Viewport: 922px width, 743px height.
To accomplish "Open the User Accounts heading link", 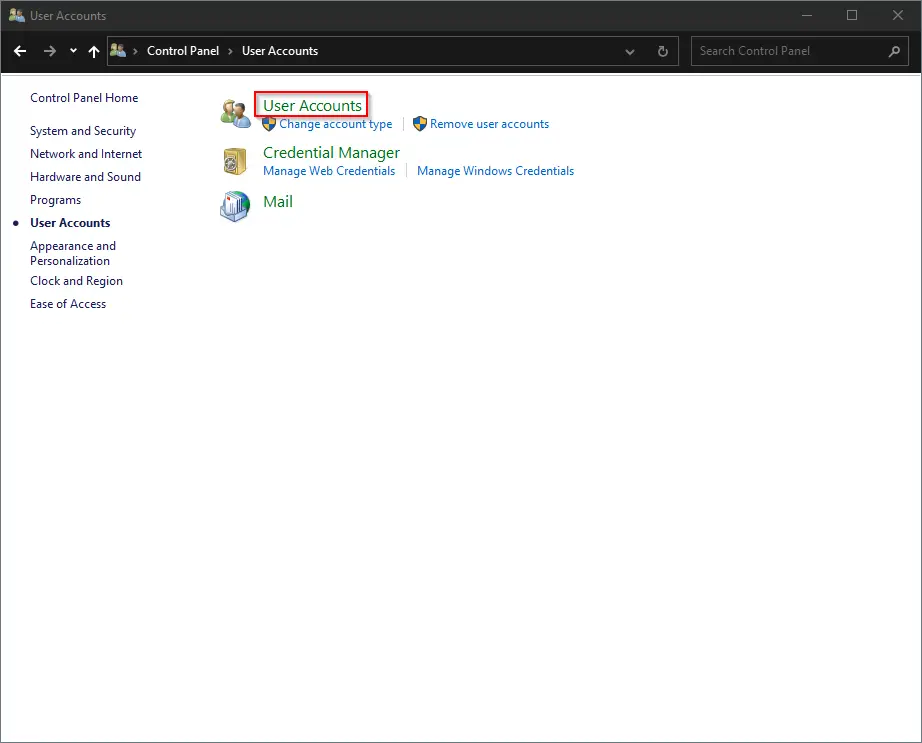I will 312,106.
